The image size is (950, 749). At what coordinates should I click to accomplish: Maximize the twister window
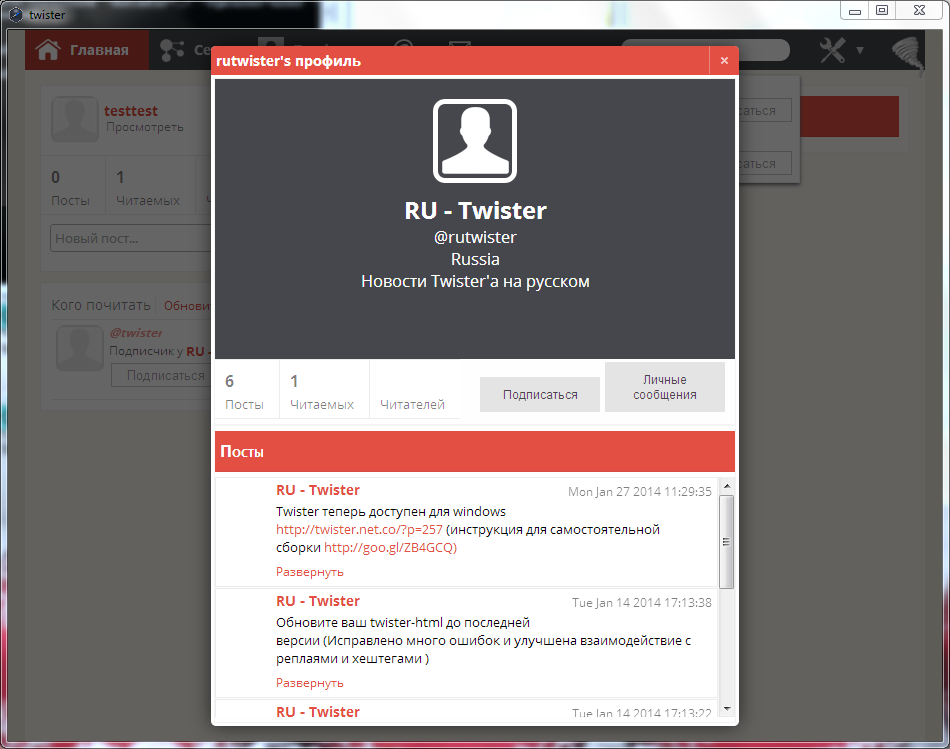coord(882,10)
